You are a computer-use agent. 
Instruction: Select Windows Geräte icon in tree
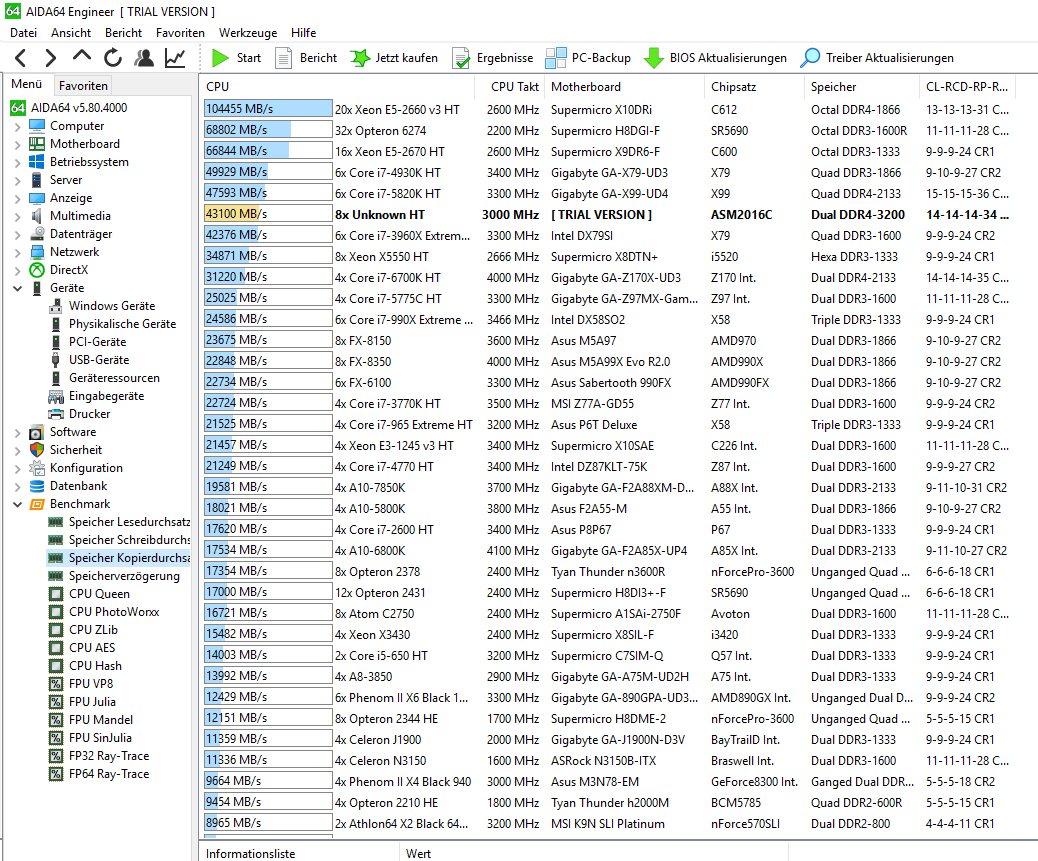pyautogui.click(x=56, y=306)
